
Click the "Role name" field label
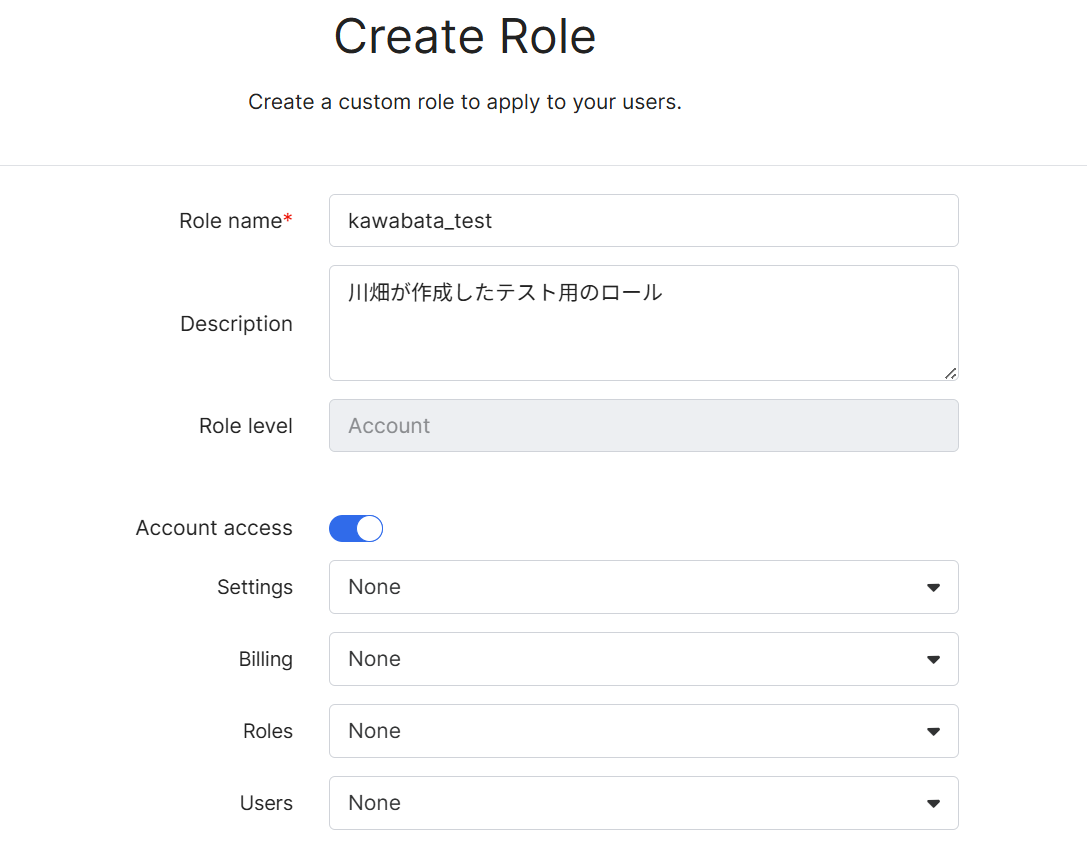(x=230, y=221)
